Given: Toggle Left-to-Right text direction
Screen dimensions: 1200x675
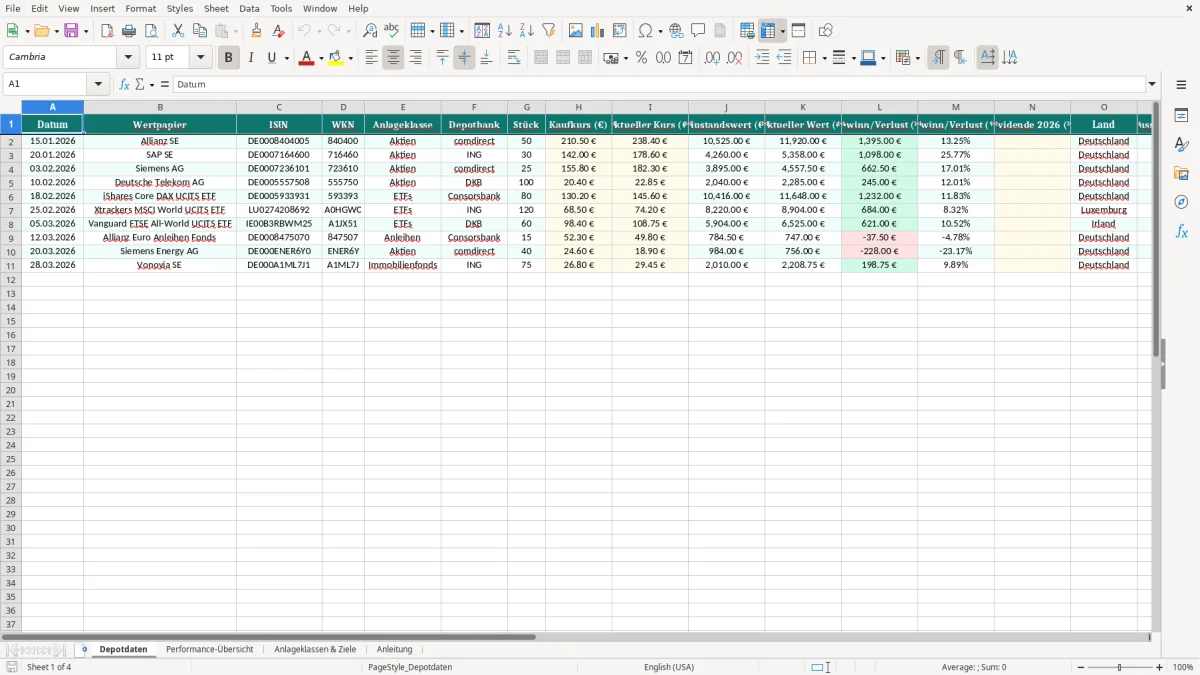Looking at the screenshot, I should 938,58.
